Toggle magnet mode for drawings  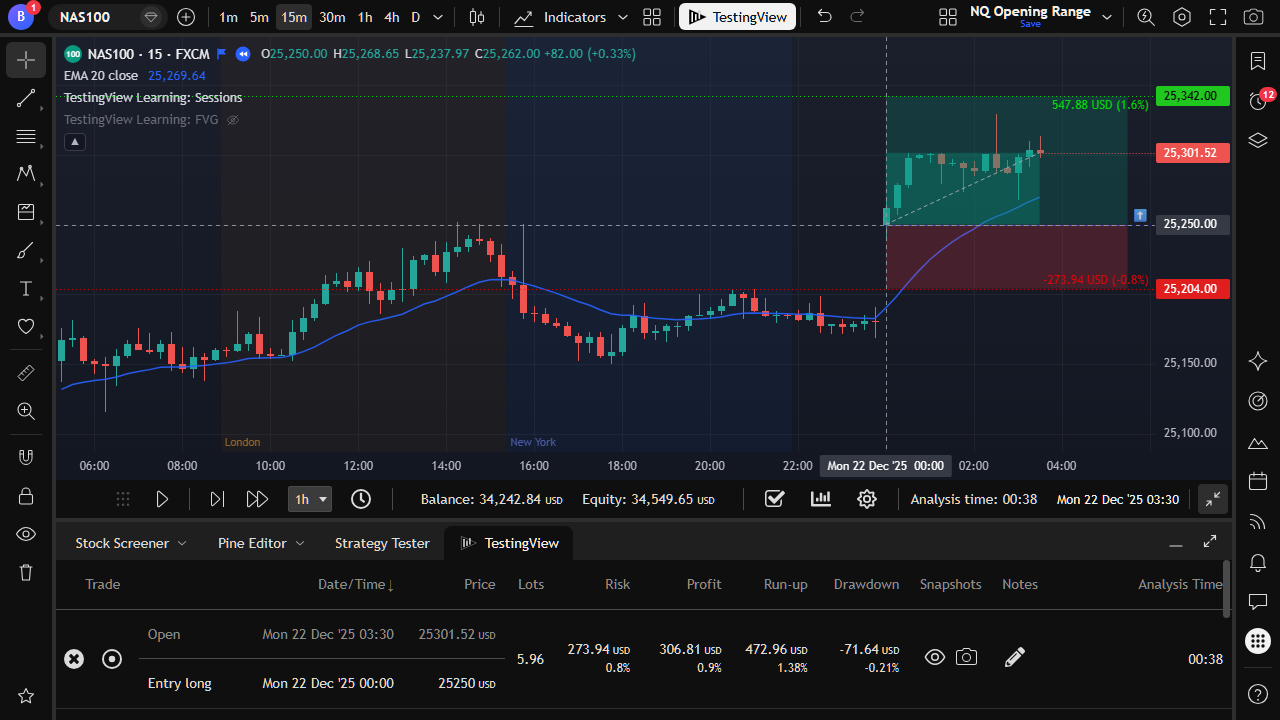(x=26, y=457)
